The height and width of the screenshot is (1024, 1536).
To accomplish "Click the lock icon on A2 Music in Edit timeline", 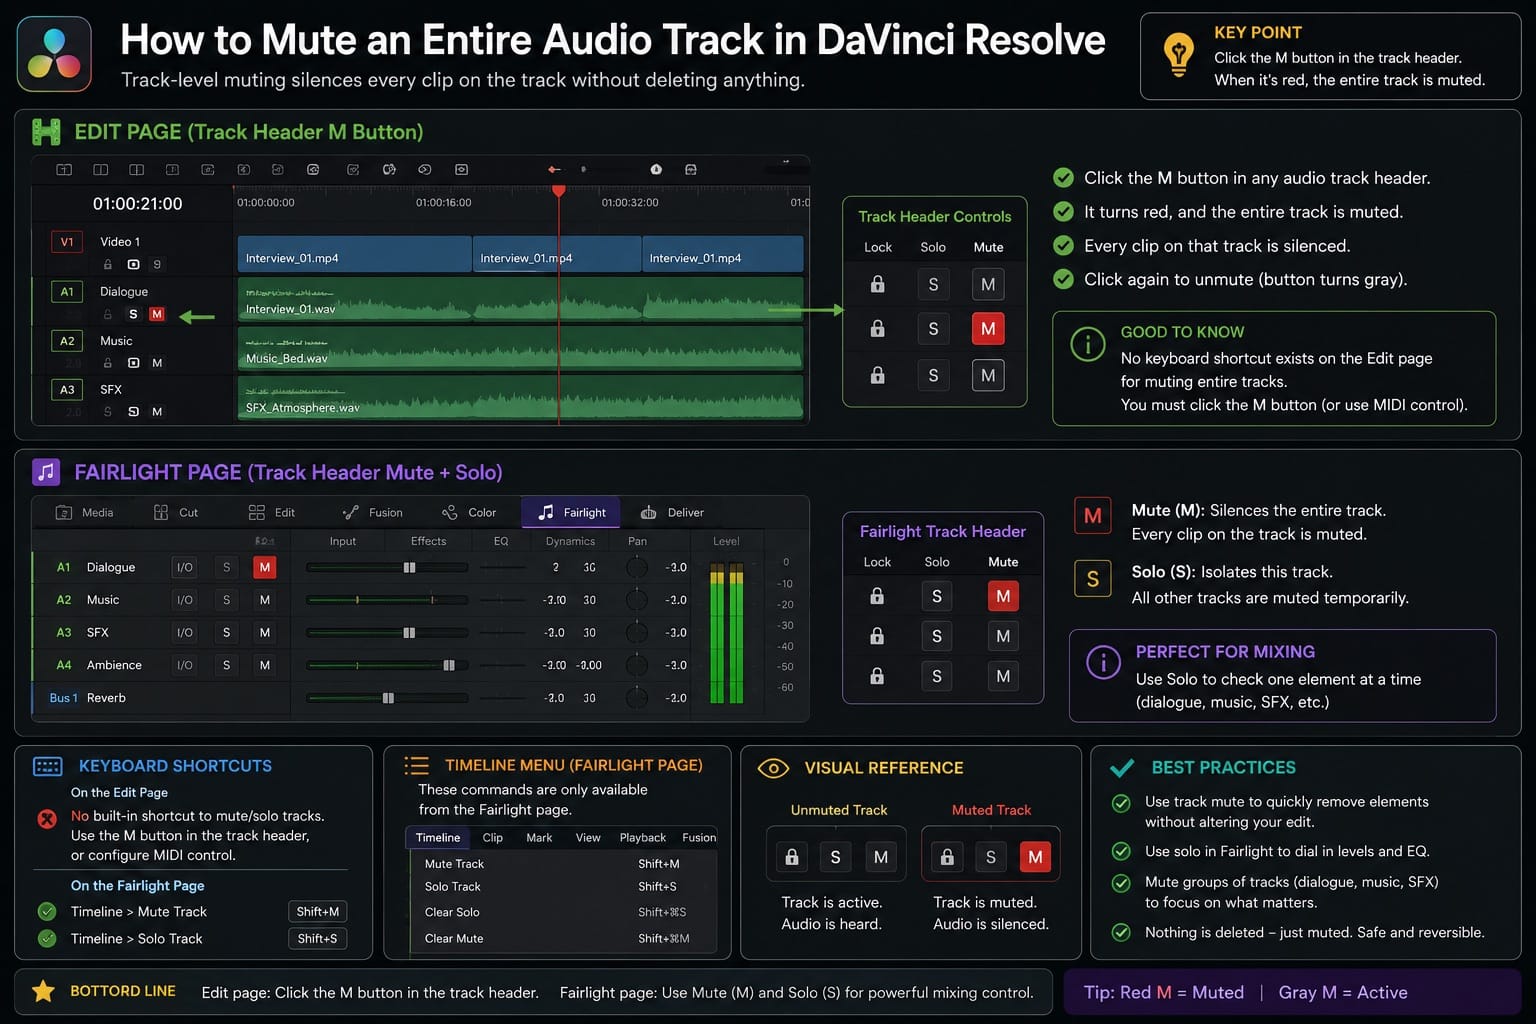I will [108, 363].
